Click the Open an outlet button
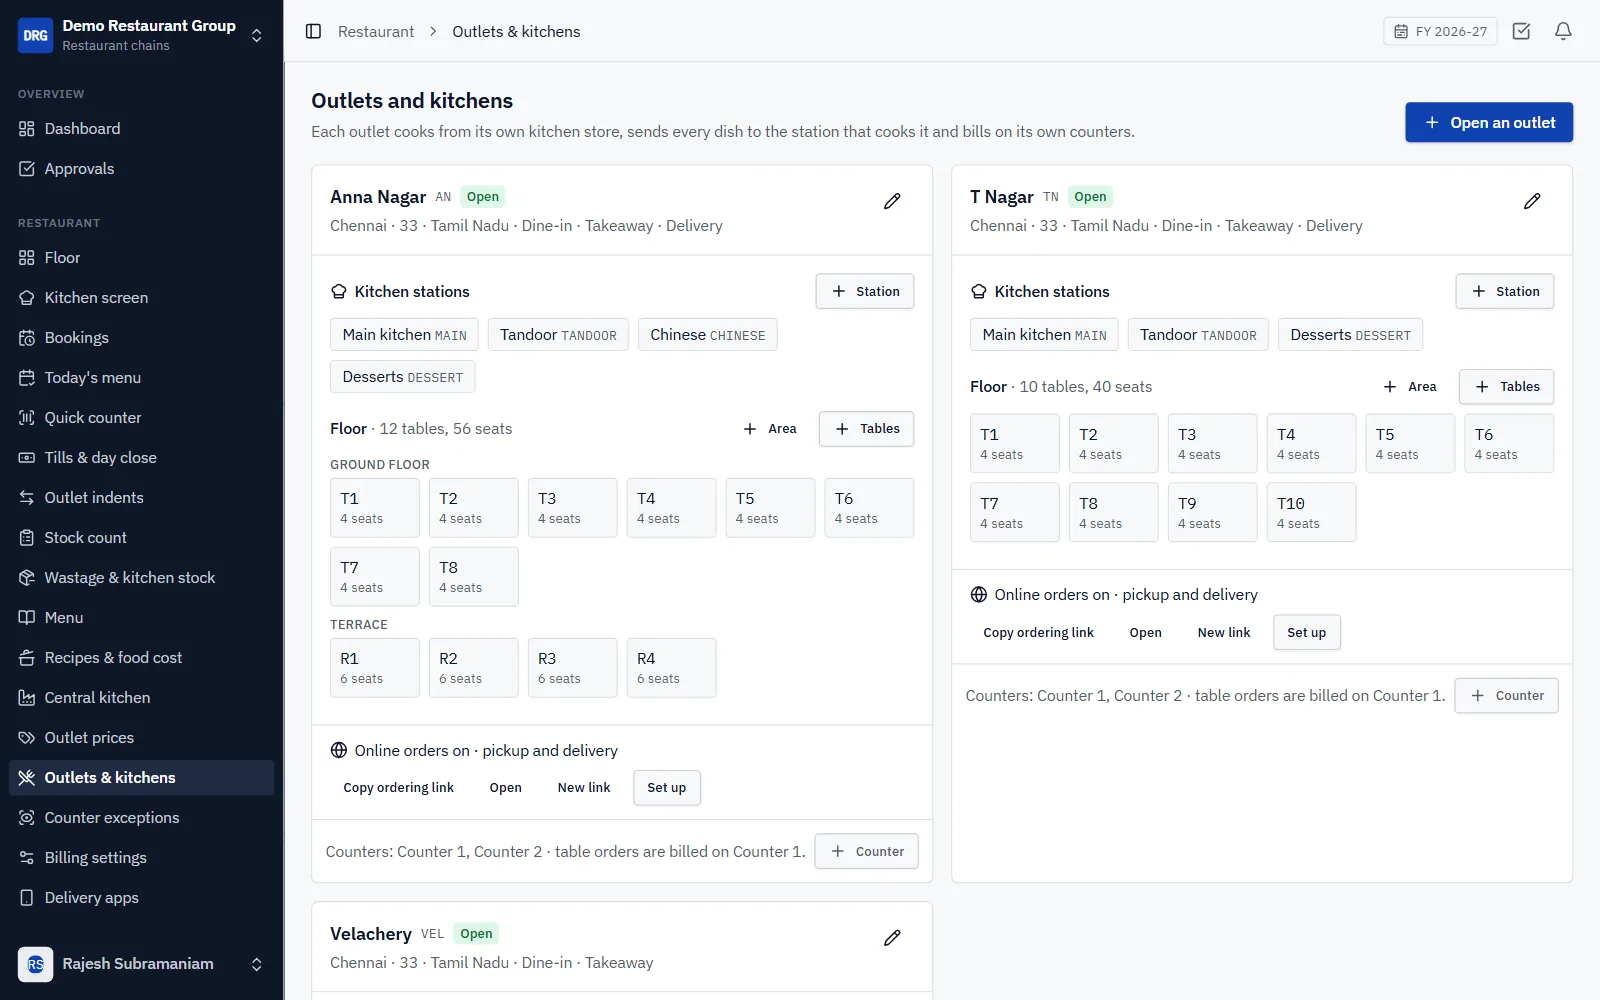This screenshot has height=1000, width=1600. 1489,122
